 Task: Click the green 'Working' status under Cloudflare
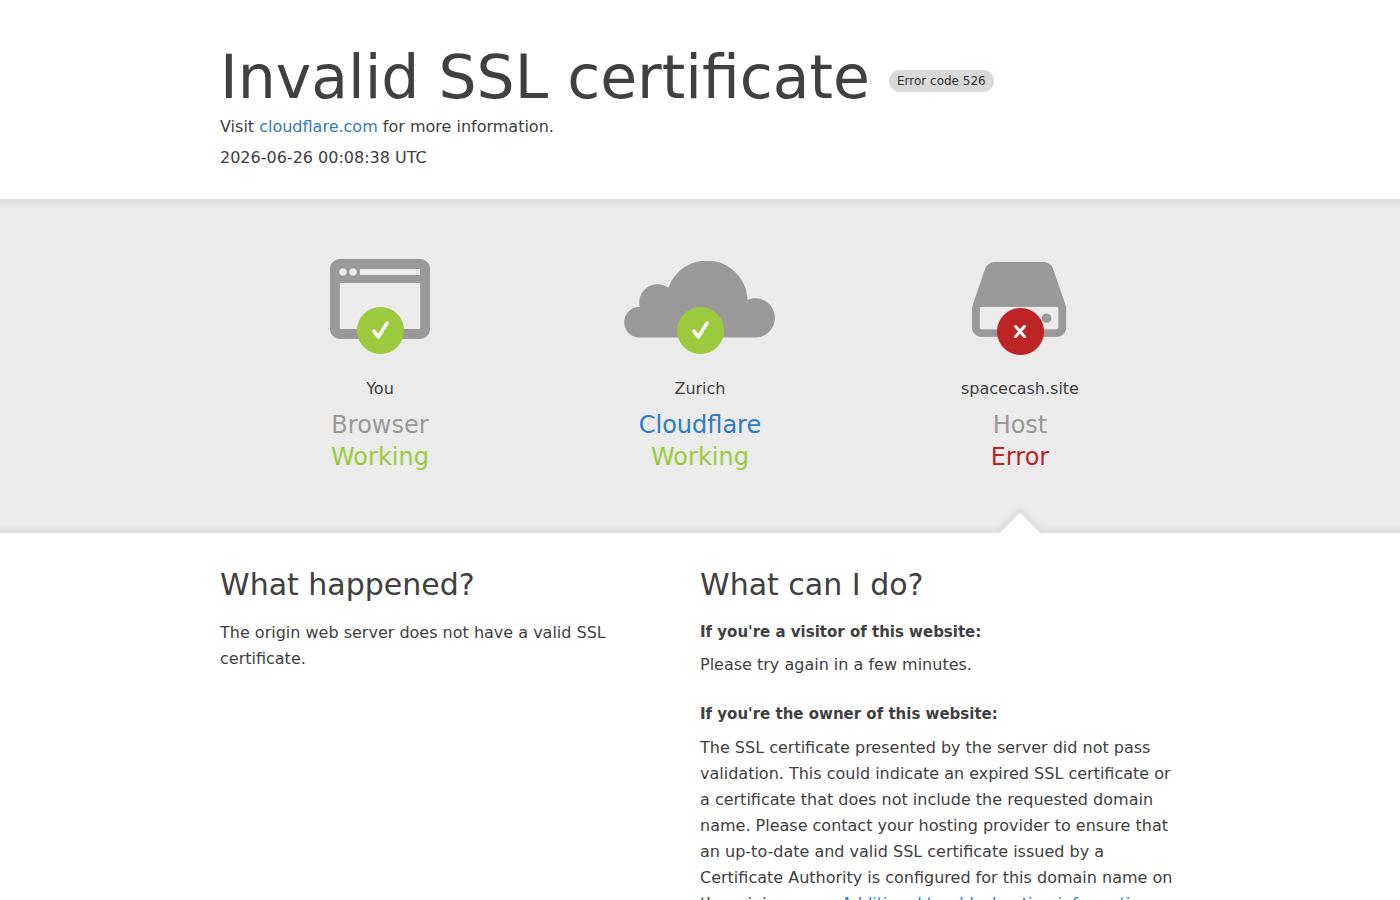pos(700,456)
